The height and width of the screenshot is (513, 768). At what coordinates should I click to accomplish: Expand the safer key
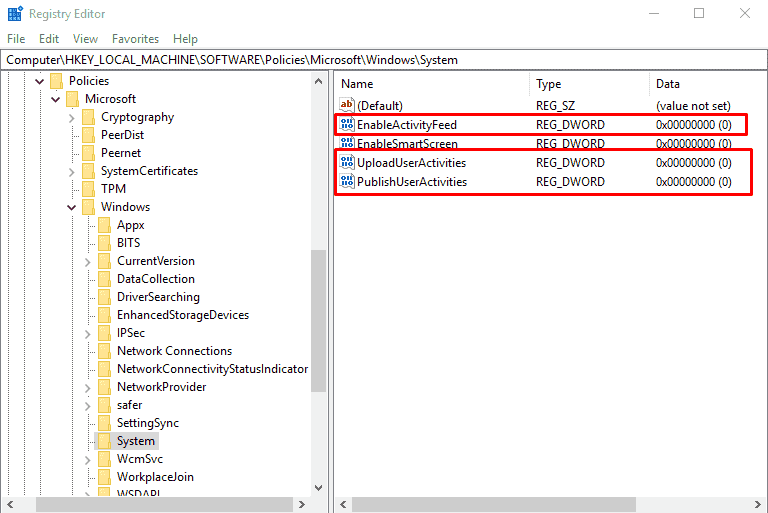pos(88,406)
